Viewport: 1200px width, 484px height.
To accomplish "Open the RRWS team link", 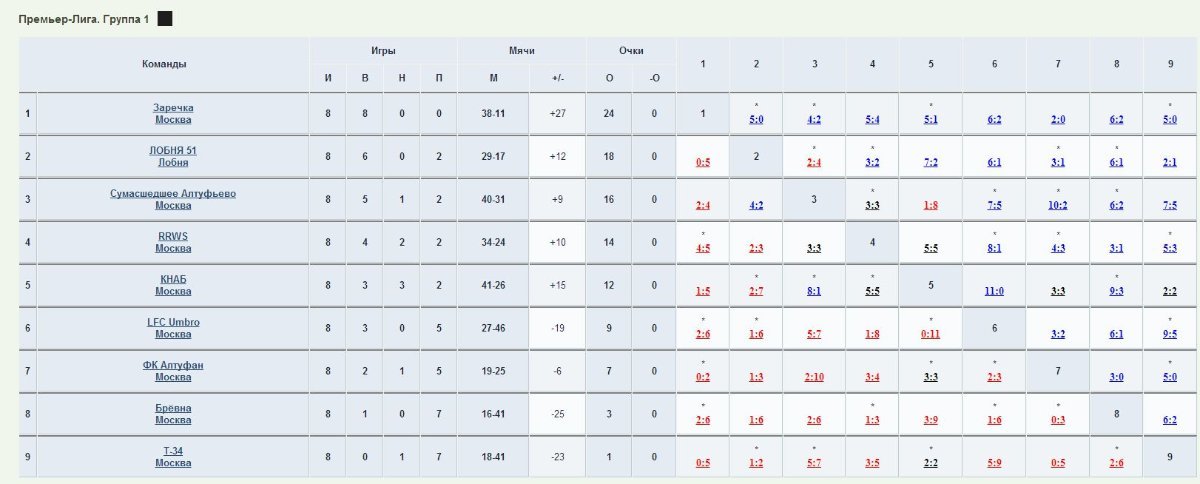I will click(x=173, y=236).
